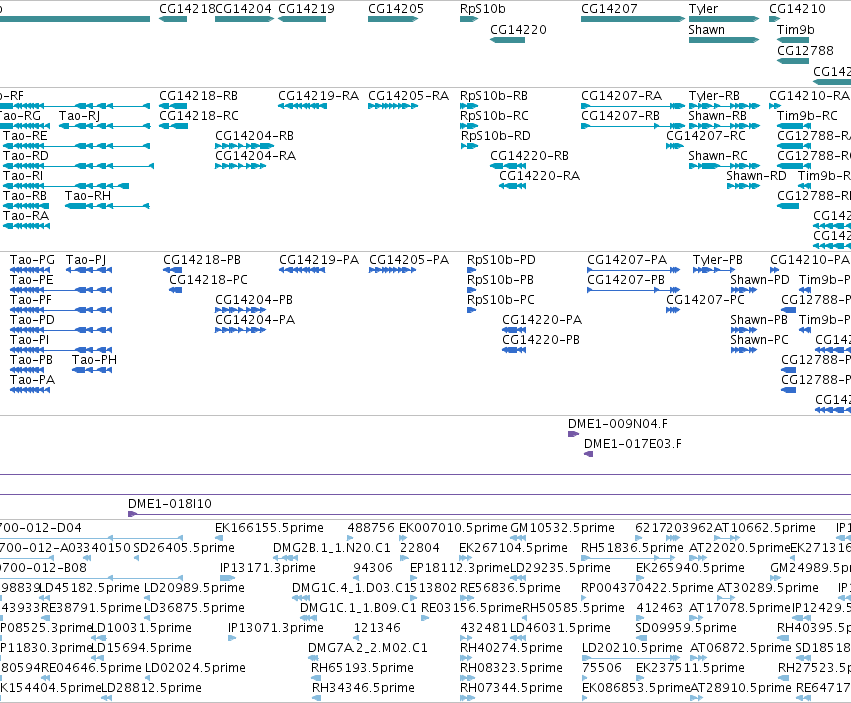This screenshot has height=703, width=851.
Task: Select the RpS10b-PC protein label
Action: coord(500,300)
